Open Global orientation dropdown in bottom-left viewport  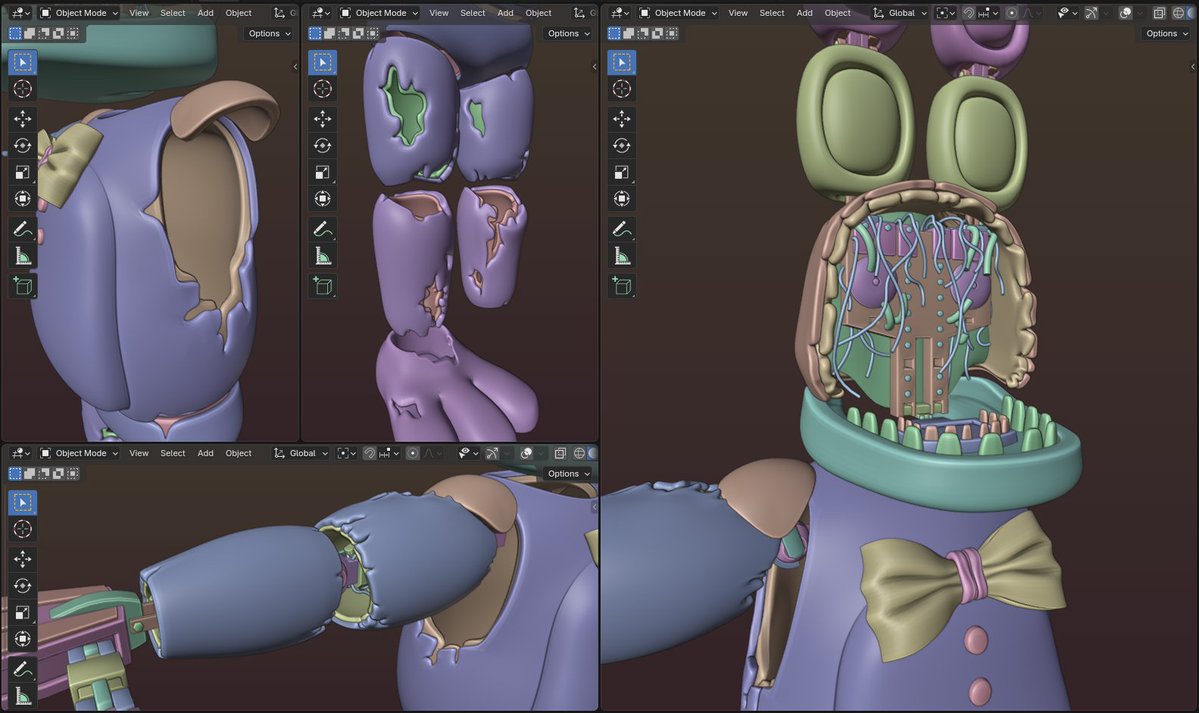[x=301, y=453]
